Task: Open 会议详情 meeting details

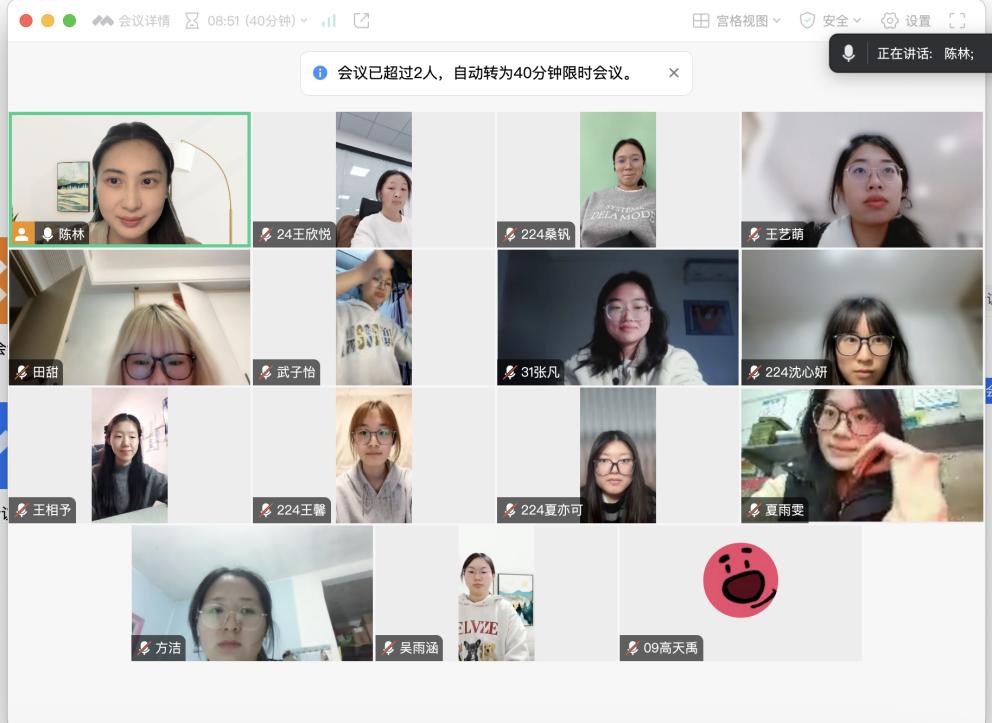Action: point(131,21)
